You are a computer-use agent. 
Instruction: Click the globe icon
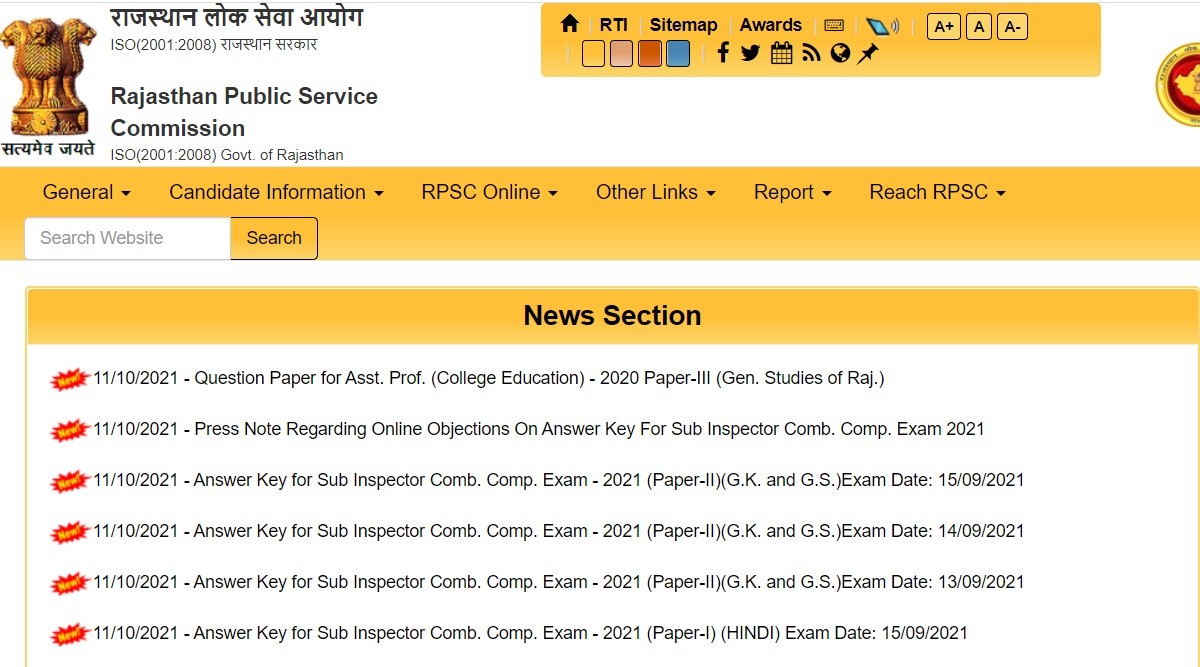click(840, 53)
